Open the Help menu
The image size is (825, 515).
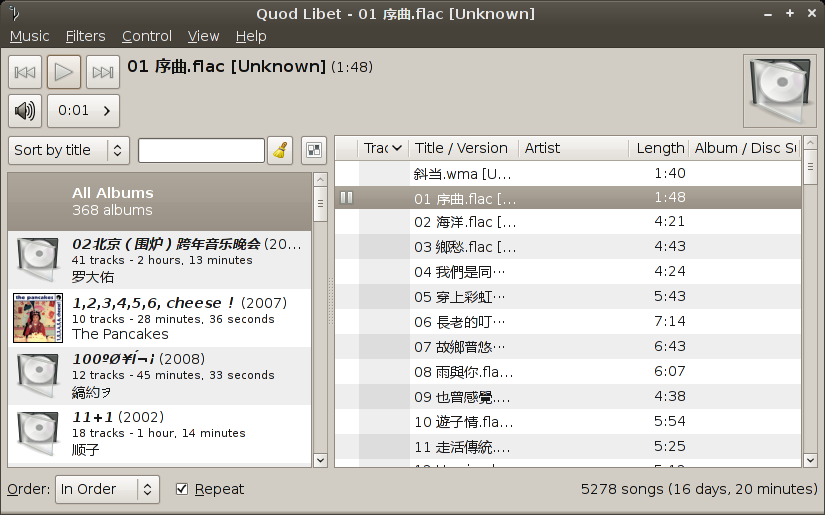(x=251, y=36)
